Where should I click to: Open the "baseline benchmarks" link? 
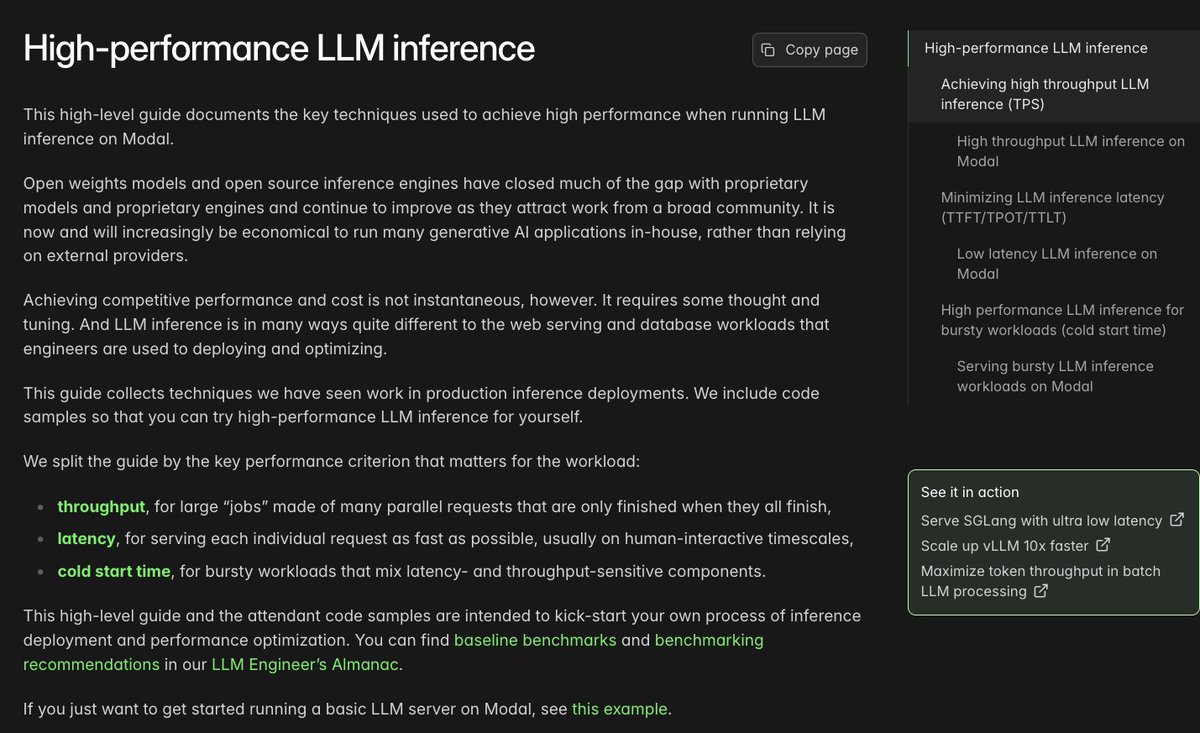pyautogui.click(x=535, y=640)
